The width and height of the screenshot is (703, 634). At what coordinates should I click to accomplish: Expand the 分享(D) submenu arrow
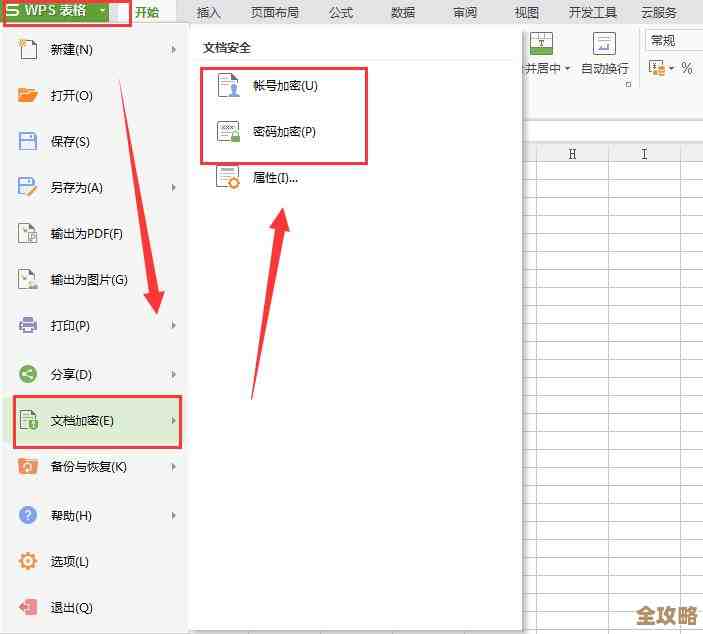(174, 374)
